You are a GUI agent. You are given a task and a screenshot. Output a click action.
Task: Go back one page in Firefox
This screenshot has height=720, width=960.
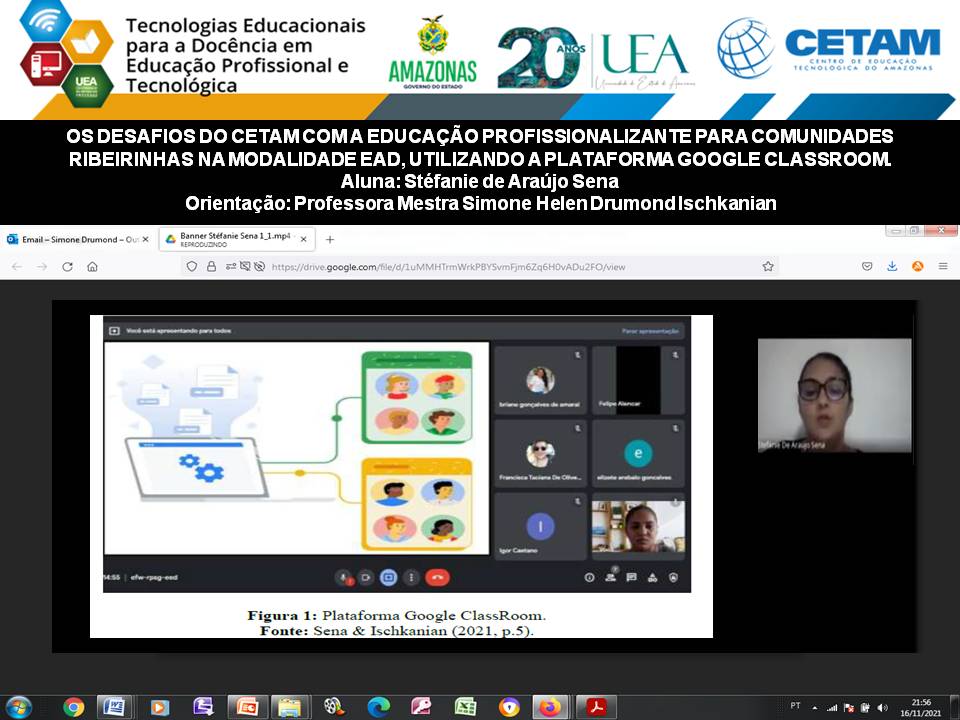pyautogui.click(x=17, y=266)
